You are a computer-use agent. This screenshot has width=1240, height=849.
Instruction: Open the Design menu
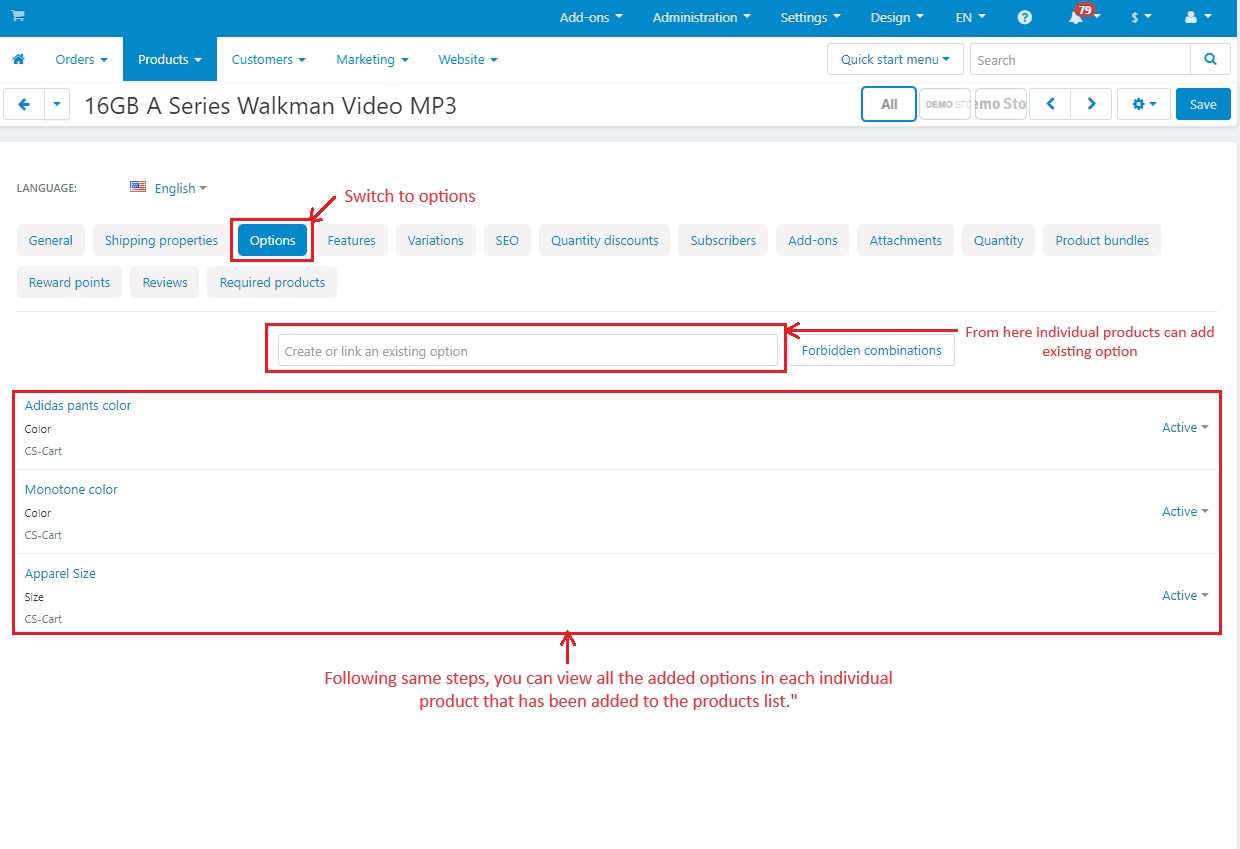pyautogui.click(x=896, y=17)
